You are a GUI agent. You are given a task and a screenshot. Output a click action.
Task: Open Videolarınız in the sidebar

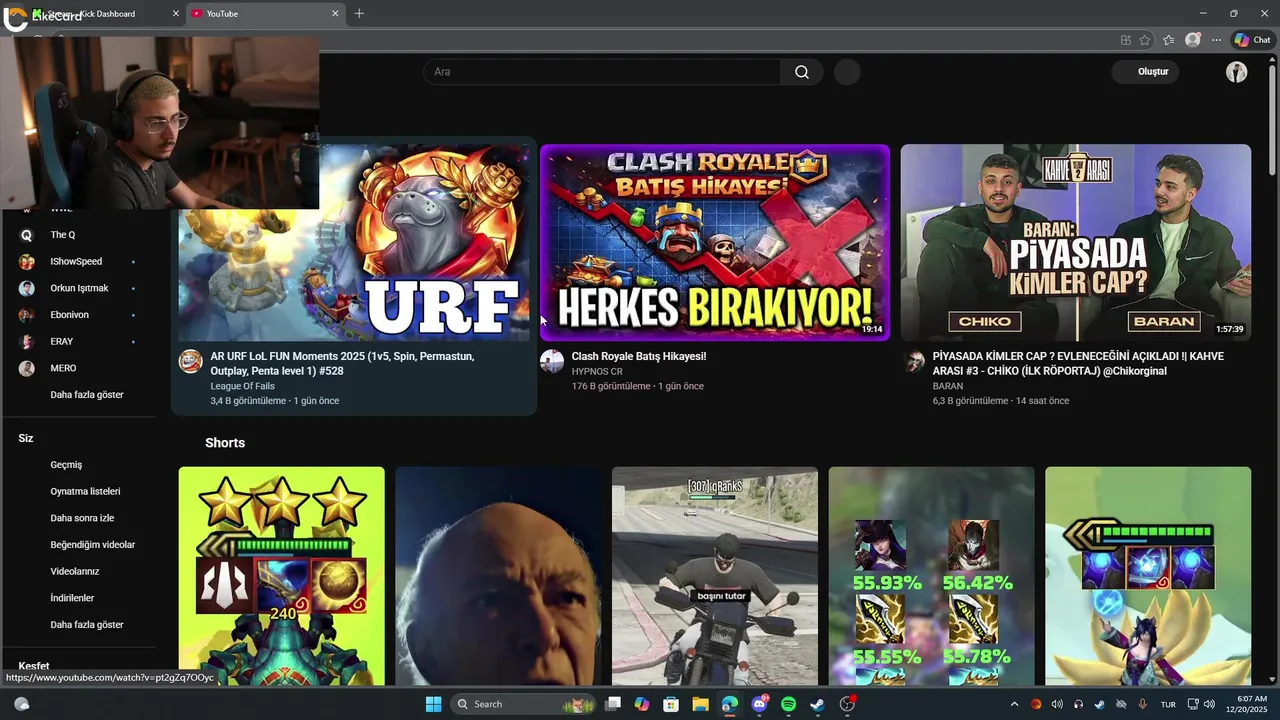[75, 572]
